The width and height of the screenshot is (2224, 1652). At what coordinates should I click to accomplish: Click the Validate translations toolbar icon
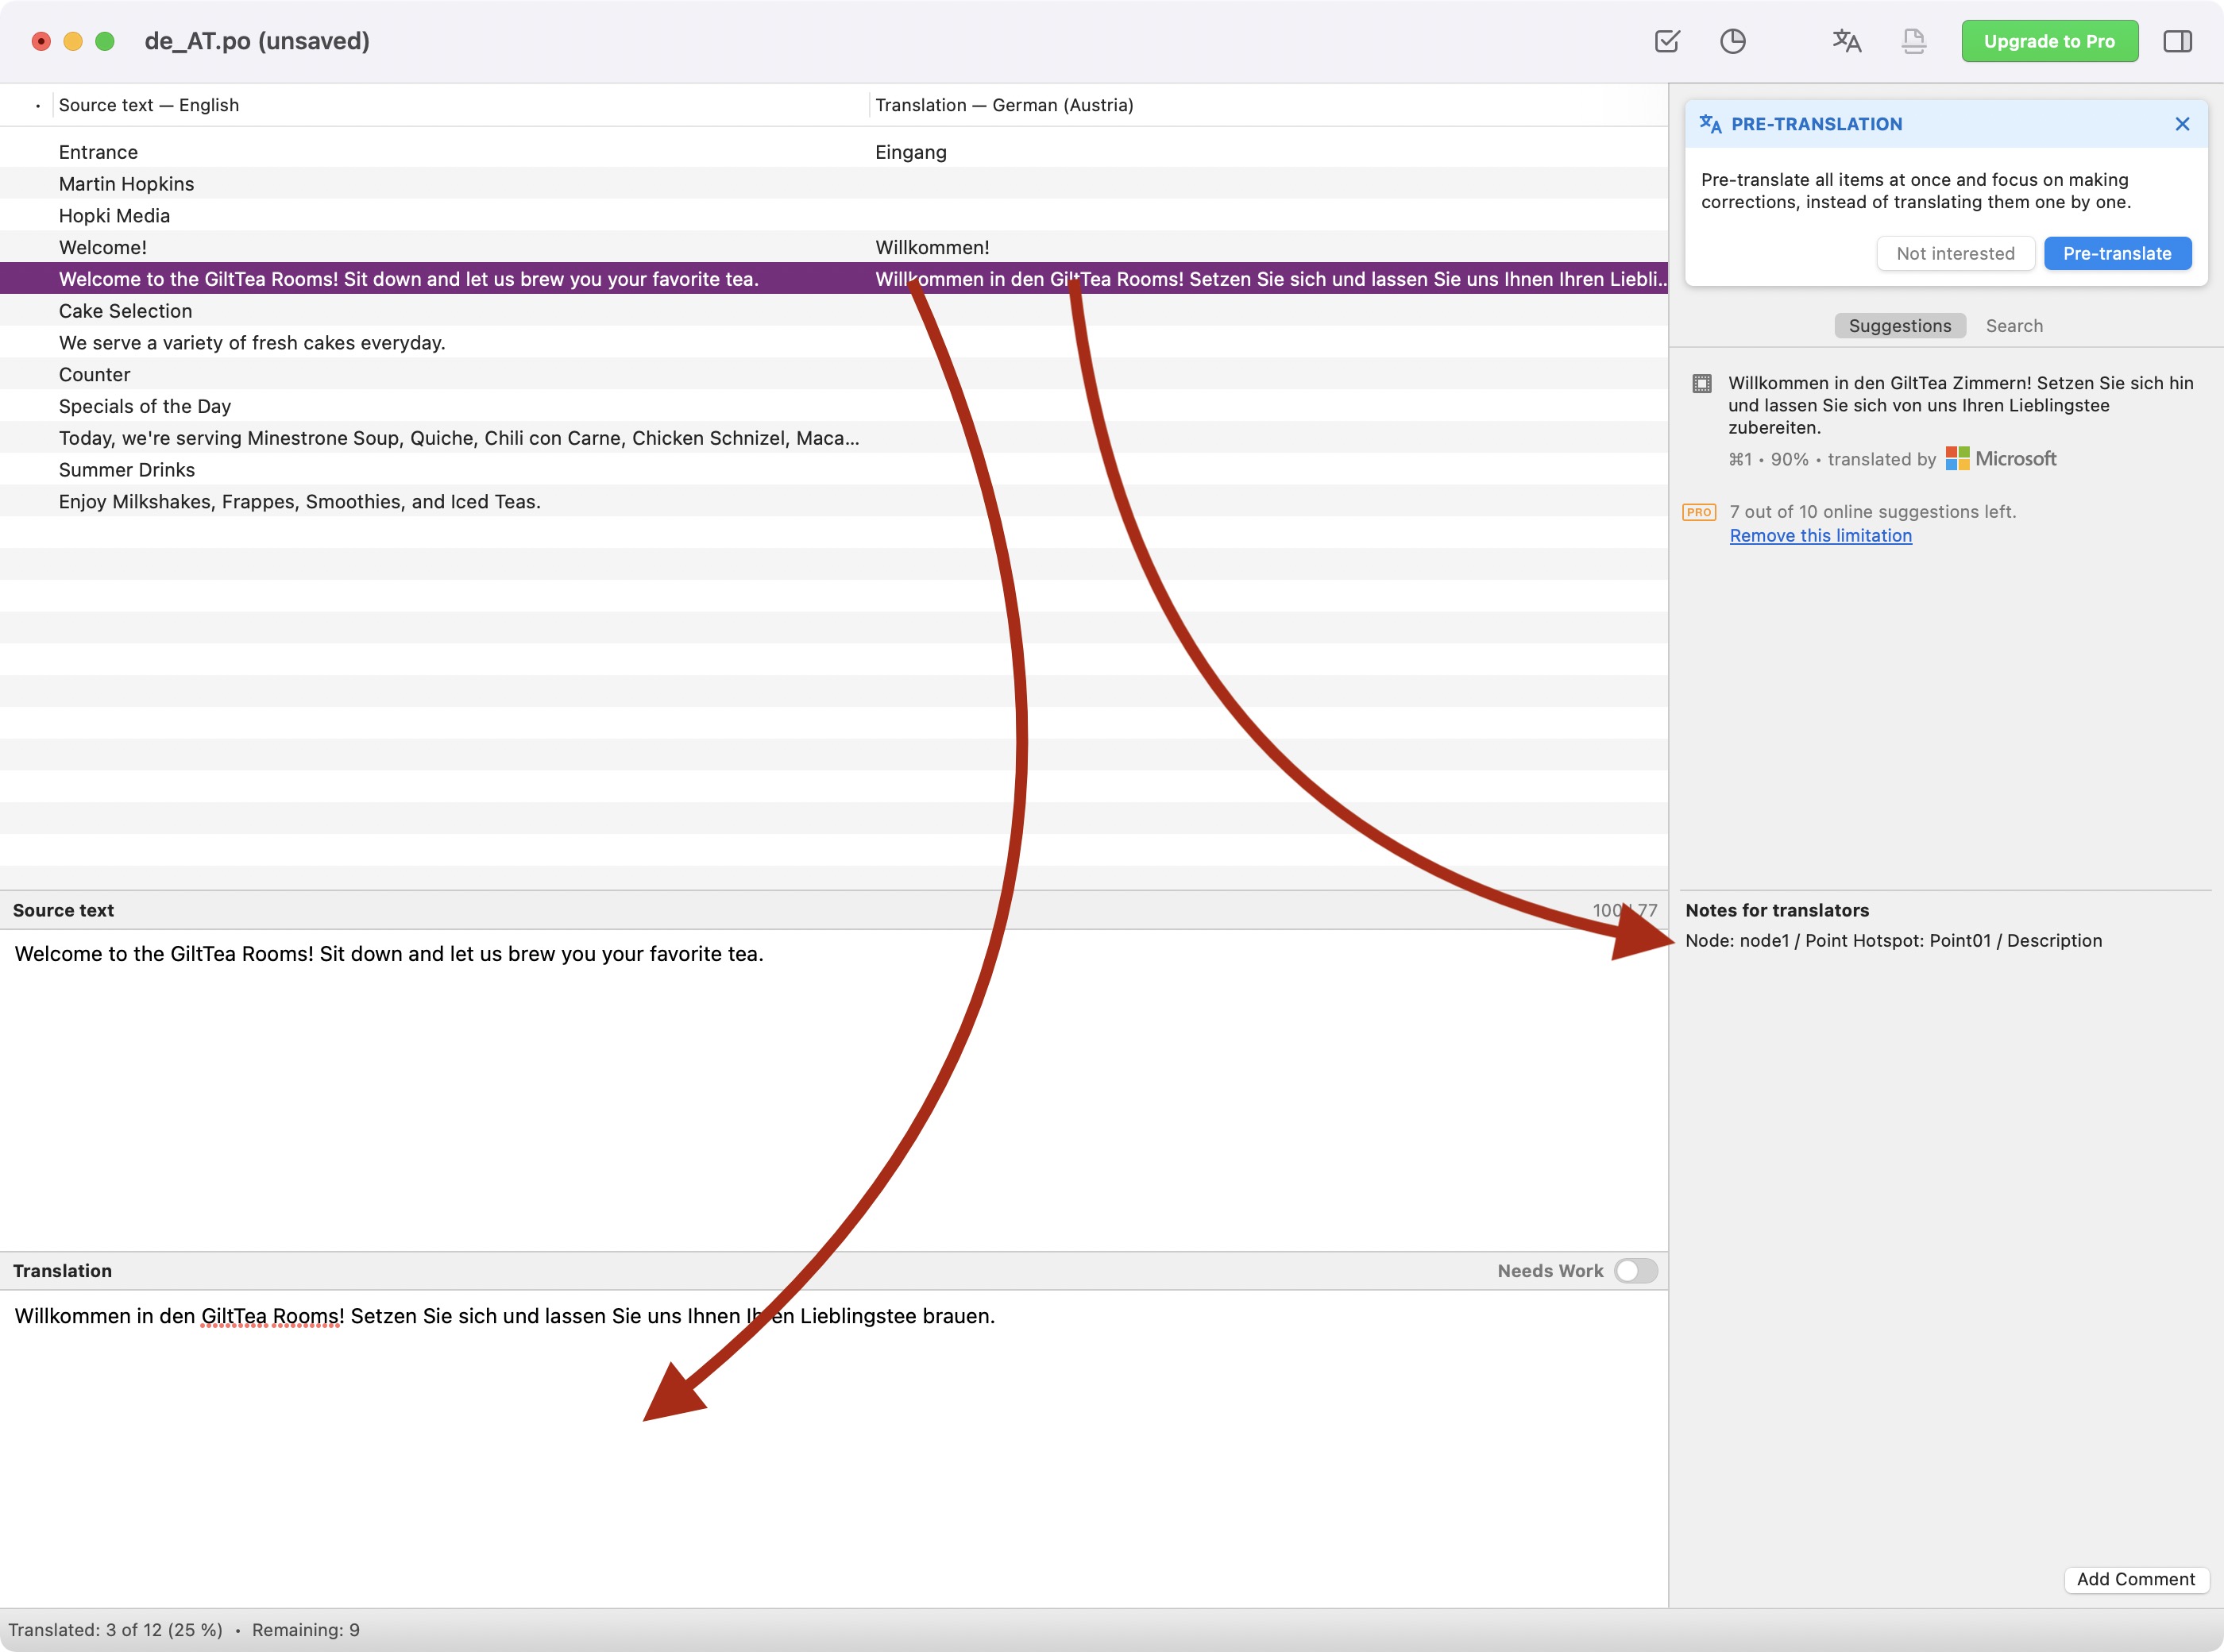point(1667,41)
